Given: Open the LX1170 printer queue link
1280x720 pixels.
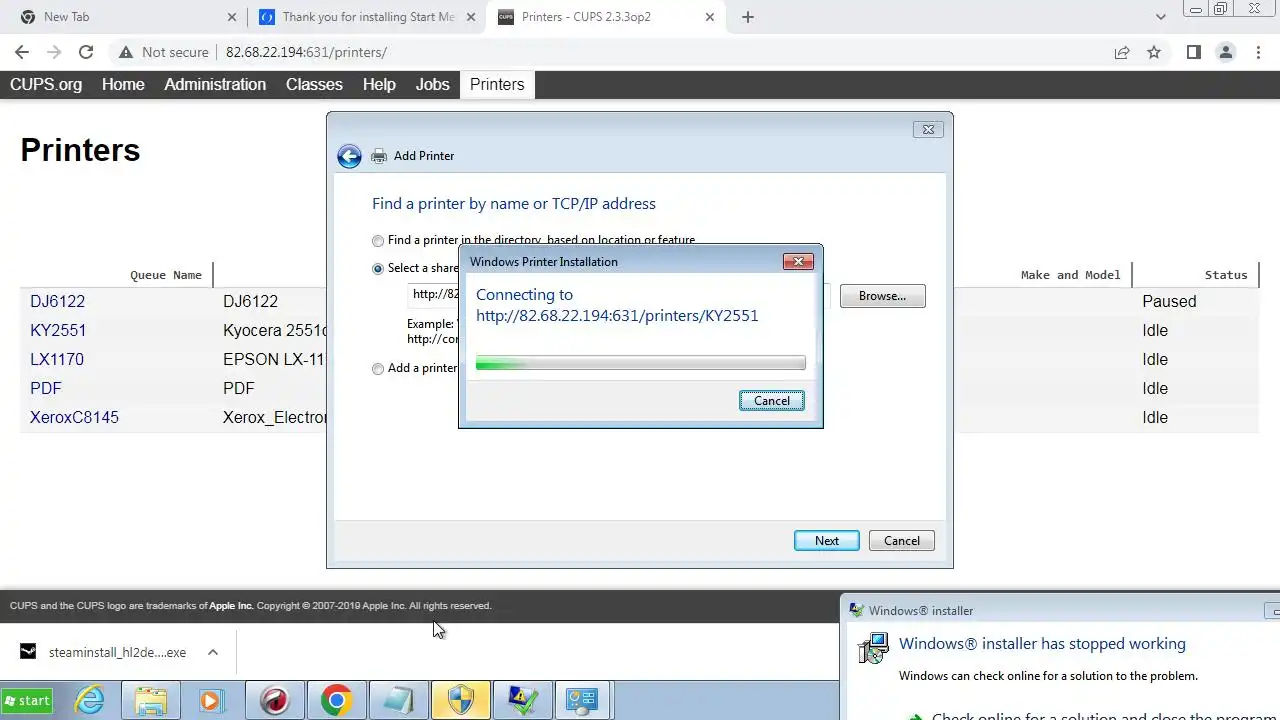Looking at the screenshot, I should [x=57, y=359].
